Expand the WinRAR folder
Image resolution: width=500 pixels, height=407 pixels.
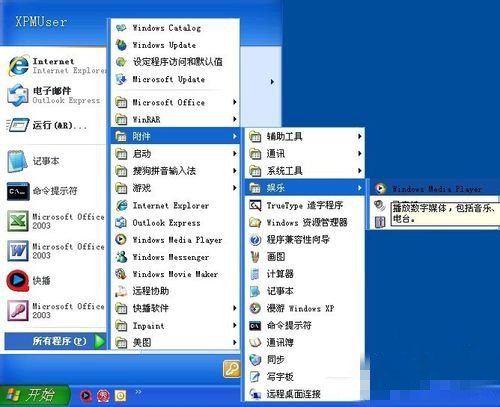(175, 119)
